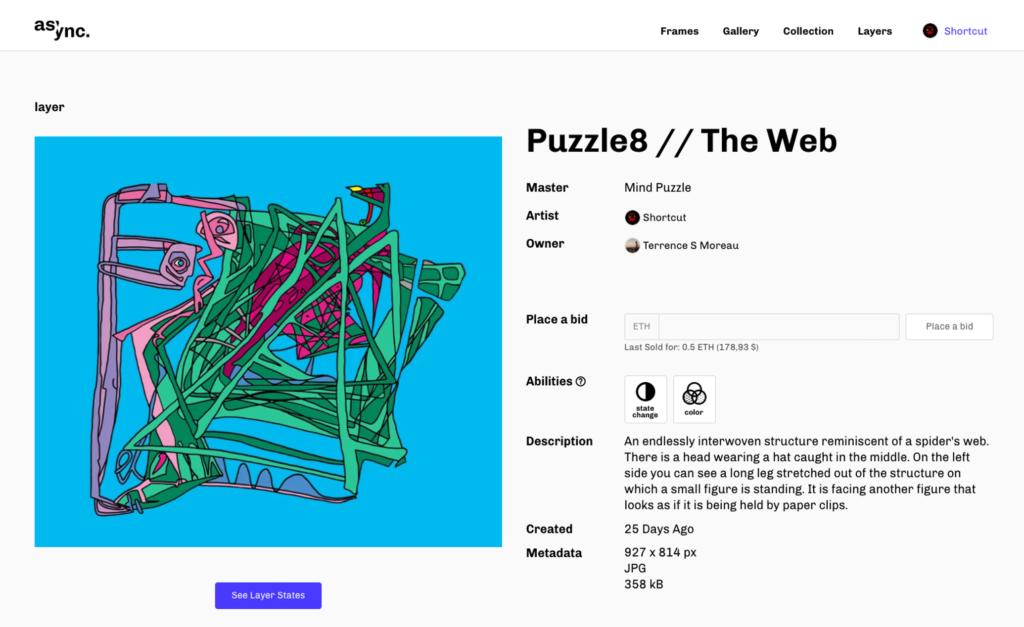Open the Frames menu item

[x=679, y=31]
